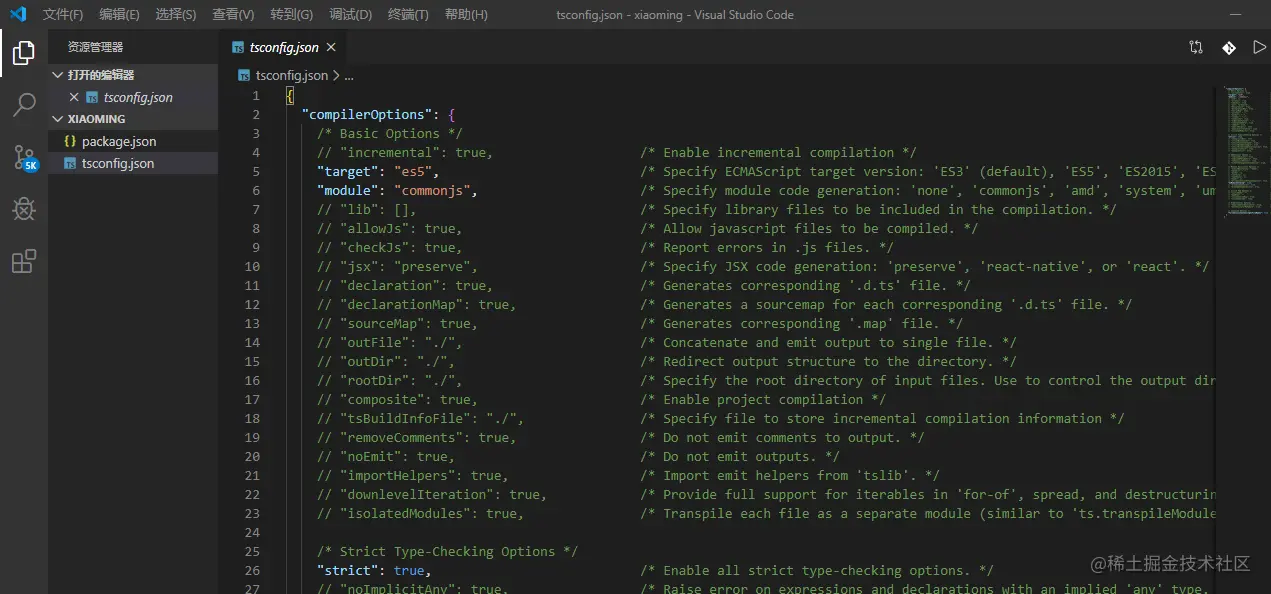Open the Extensions view icon
Viewport: 1271px width, 594px height.
[x=24, y=262]
